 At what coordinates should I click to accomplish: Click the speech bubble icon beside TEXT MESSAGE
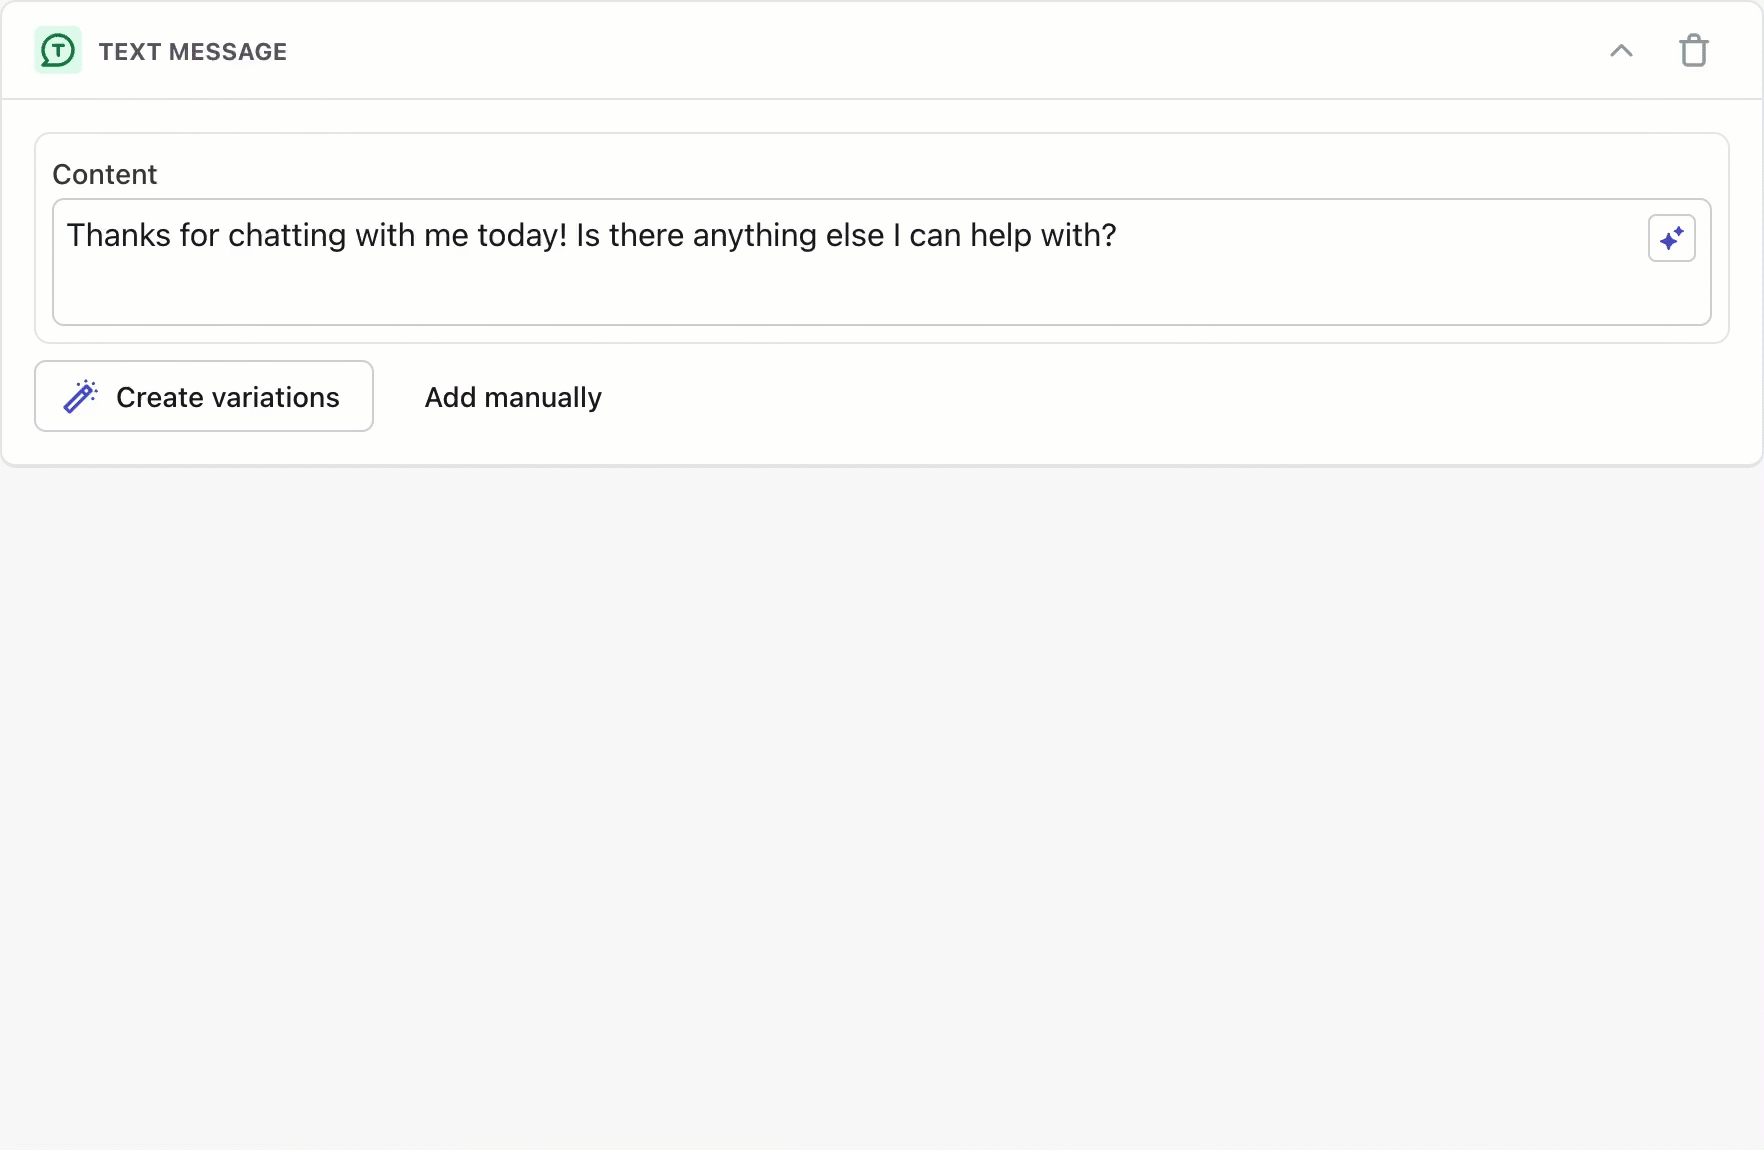coord(57,50)
